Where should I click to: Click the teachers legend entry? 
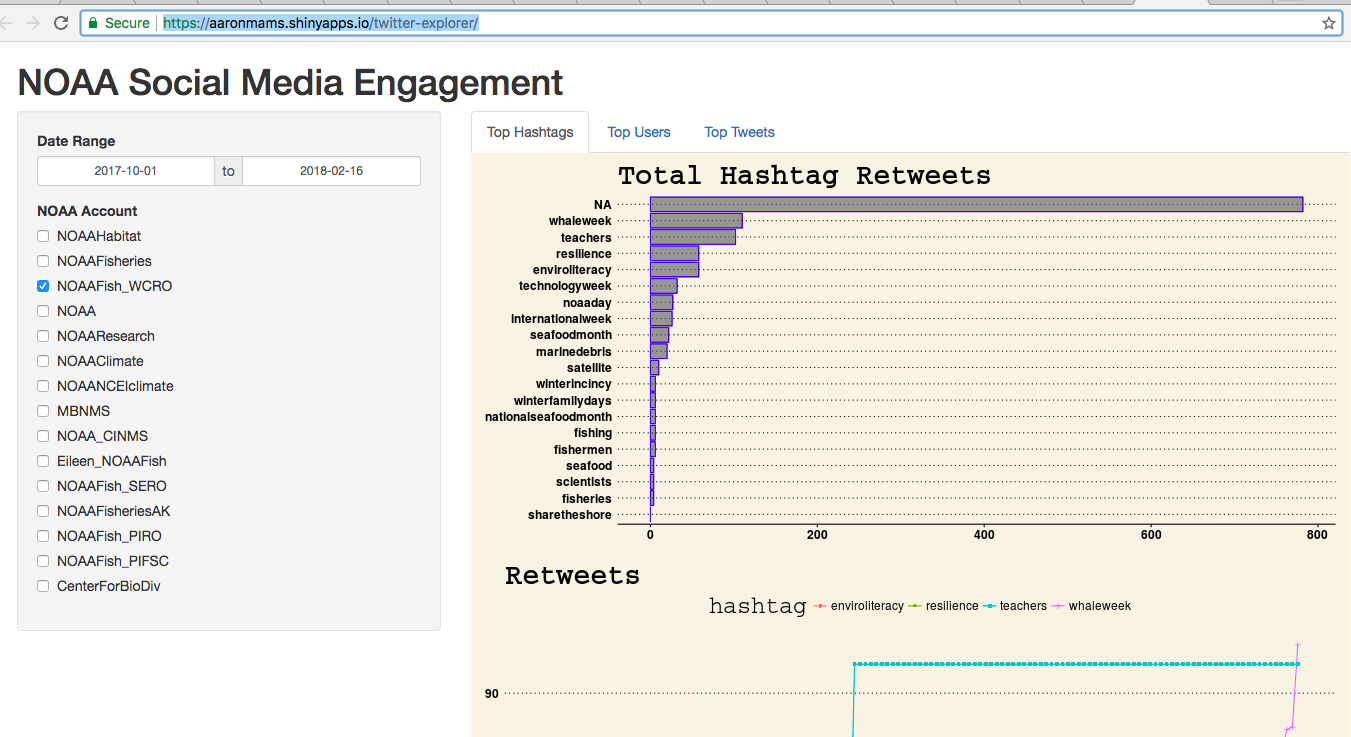(x=1015, y=606)
